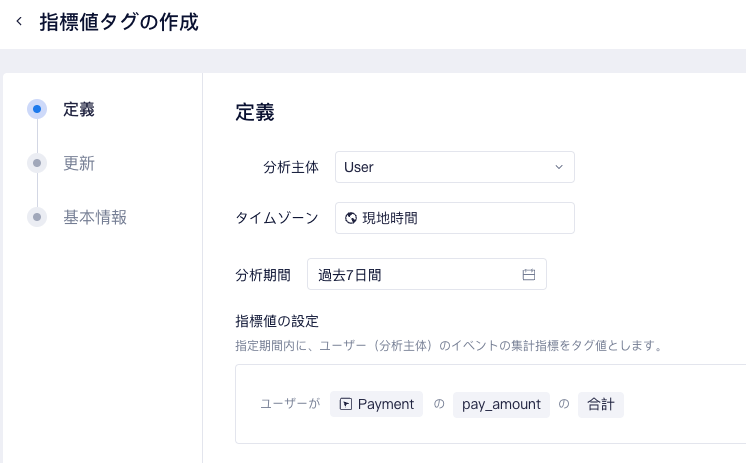Select the grey 更新 step indicator dot
The width and height of the screenshot is (746, 463).
pos(37,163)
